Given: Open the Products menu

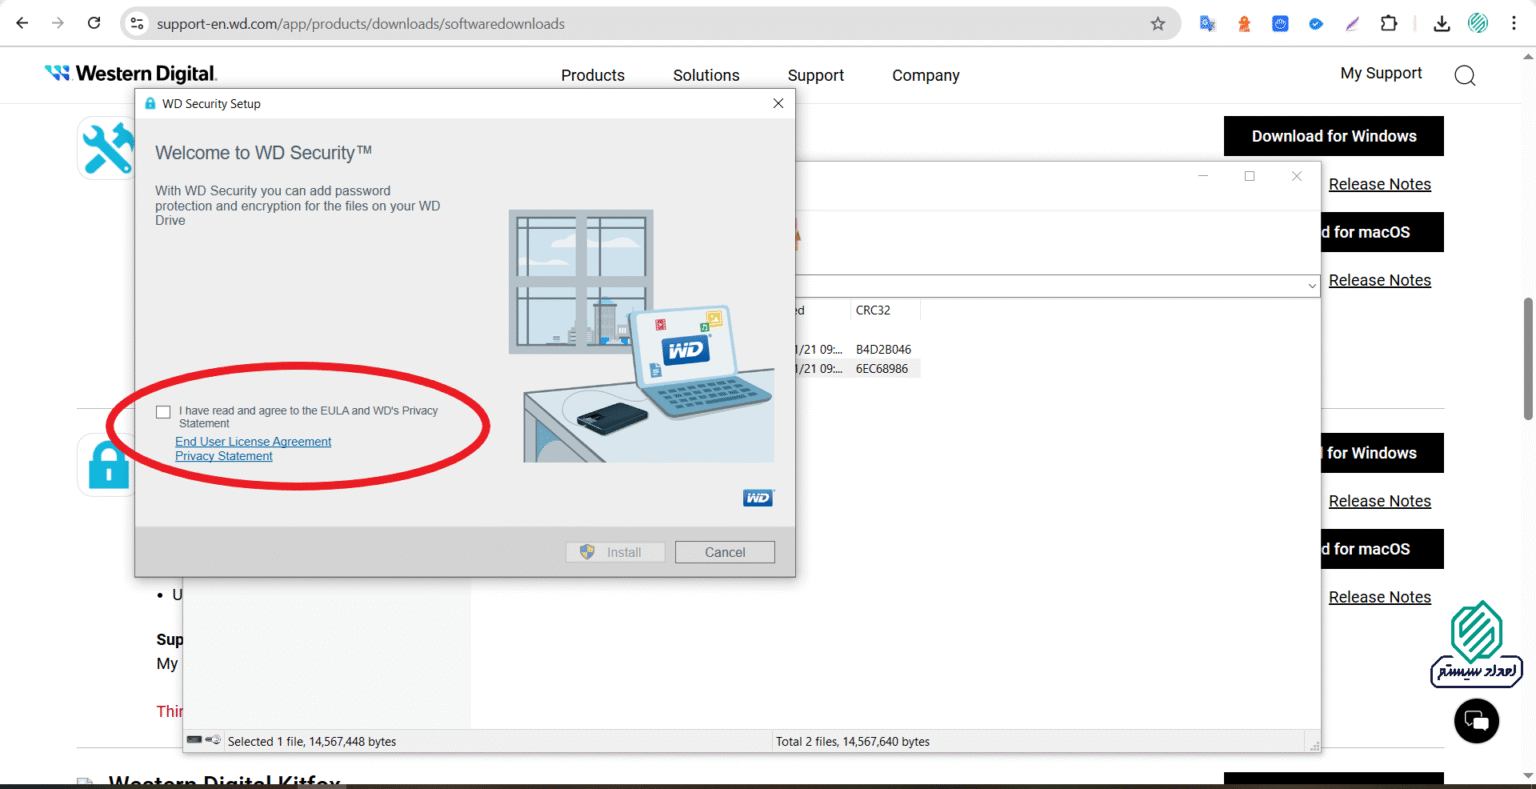Looking at the screenshot, I should pyautogui.click(x=593, y=75).
